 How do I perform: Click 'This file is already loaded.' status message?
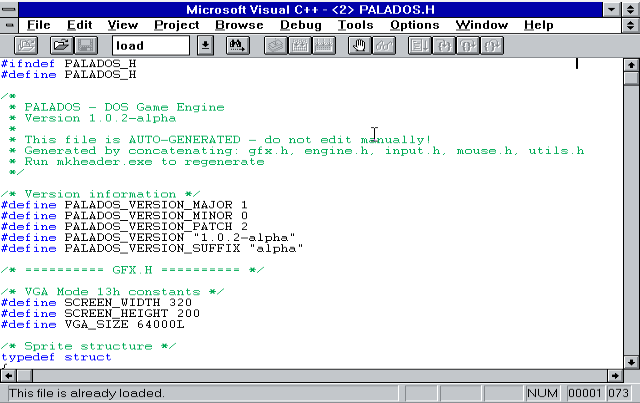[x=87, y=393]
